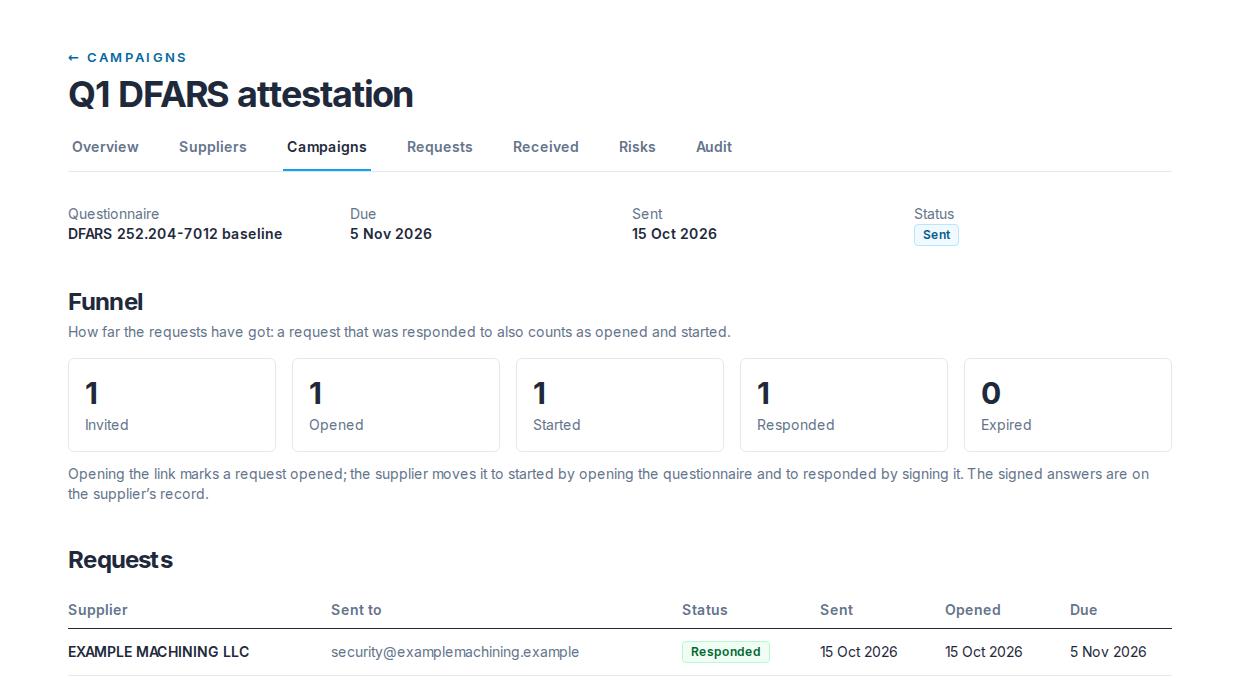
Task: Click the Status column header in Requests
Action: click(705, 610)
